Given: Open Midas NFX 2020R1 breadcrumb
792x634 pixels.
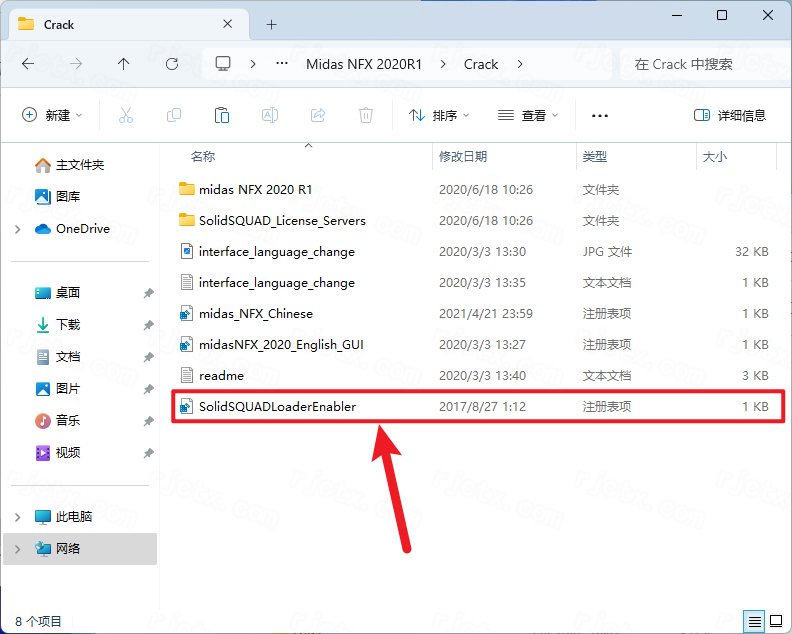Looking at the screenshot, I should point(364,64).
